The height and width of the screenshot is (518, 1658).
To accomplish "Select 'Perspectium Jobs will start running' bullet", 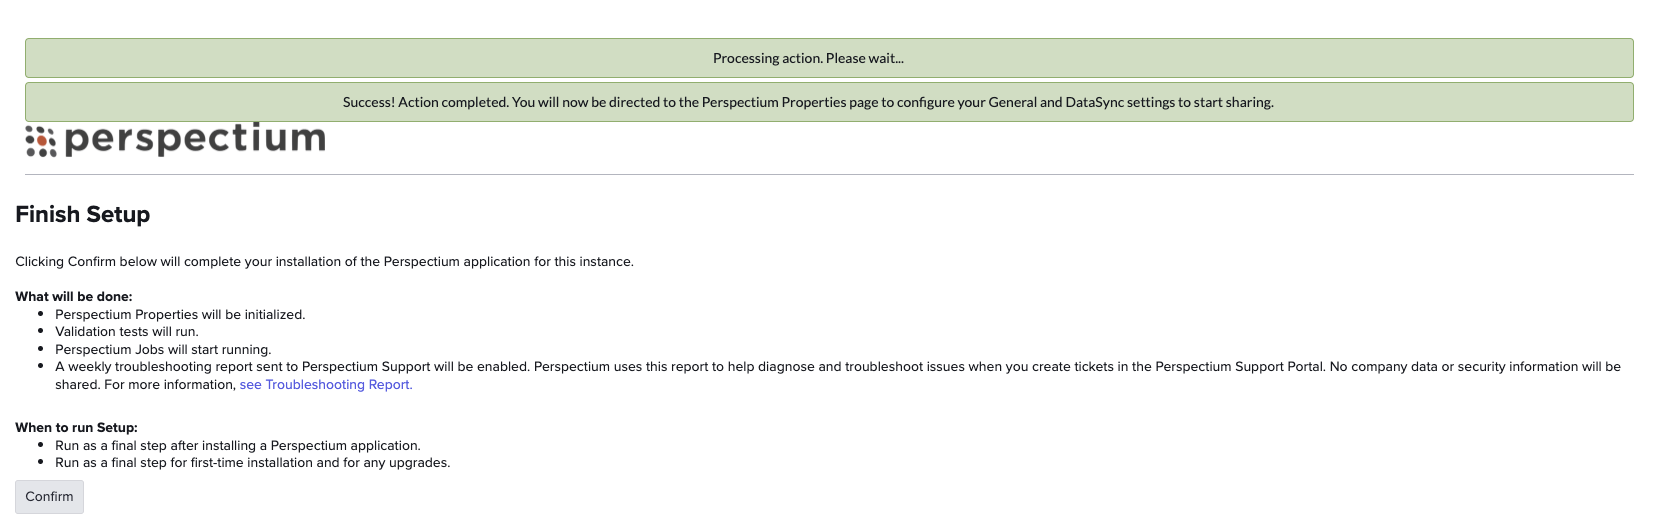I will tap(163, 350).
